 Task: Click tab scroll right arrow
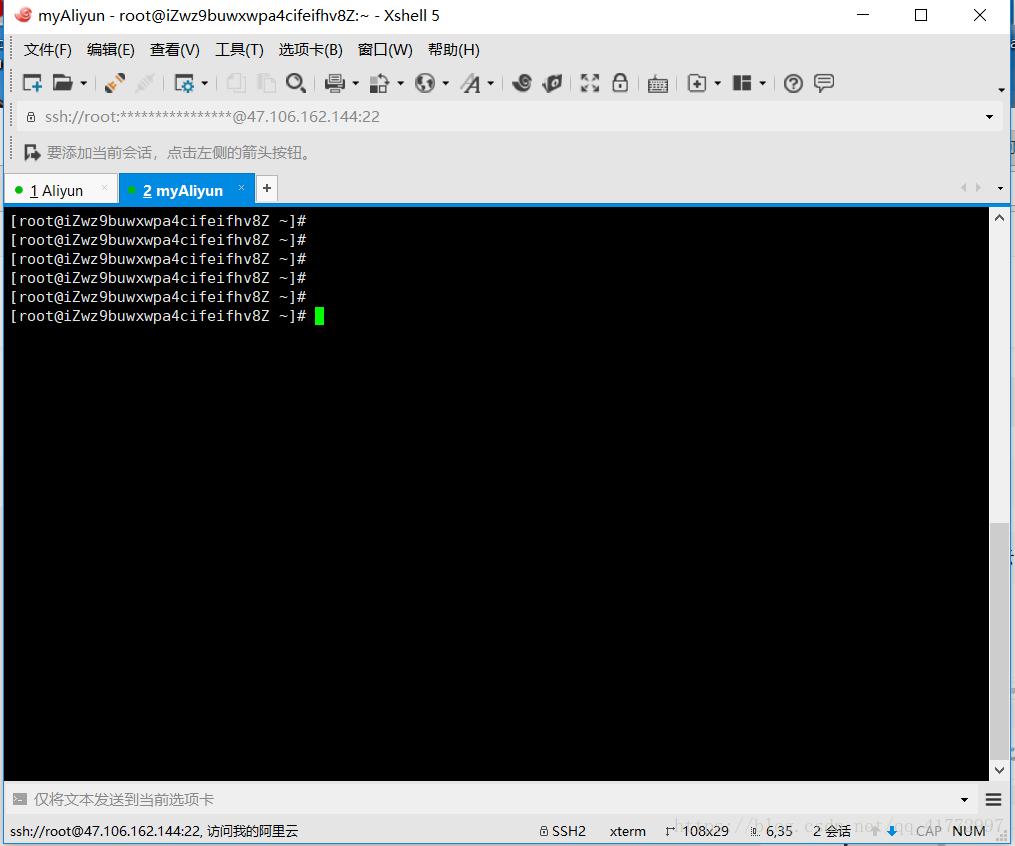tap(978, 188)
